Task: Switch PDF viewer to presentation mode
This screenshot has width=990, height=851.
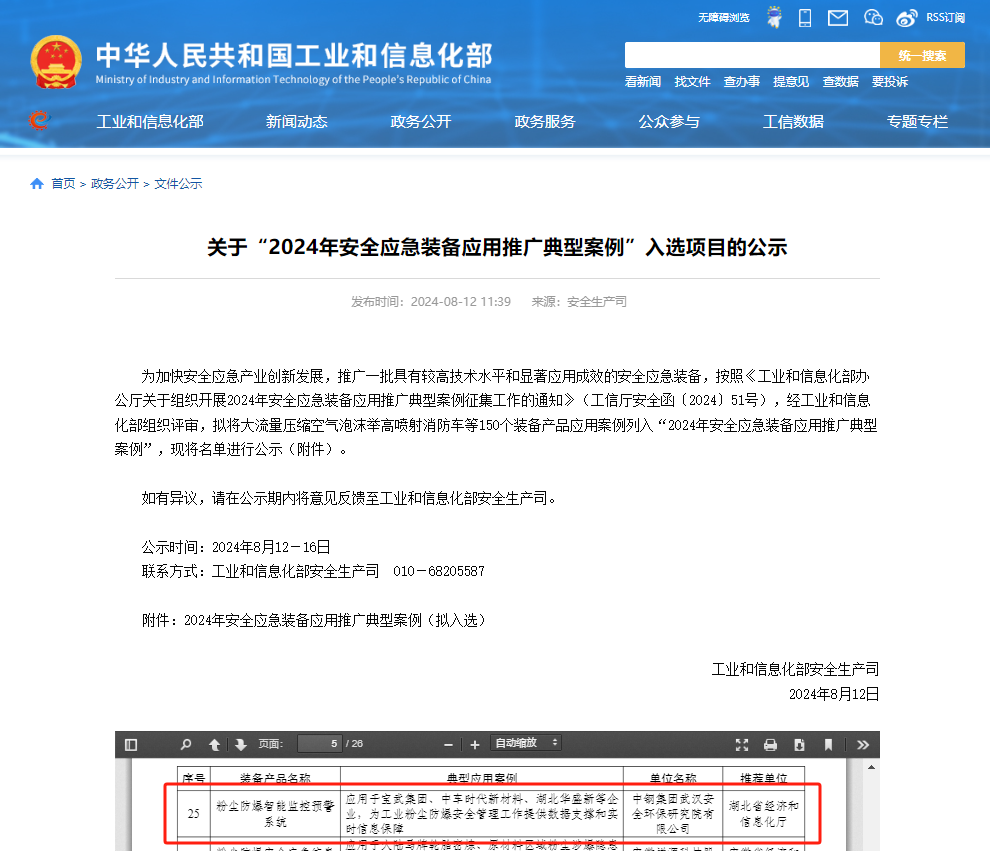Action: (742, 745)
